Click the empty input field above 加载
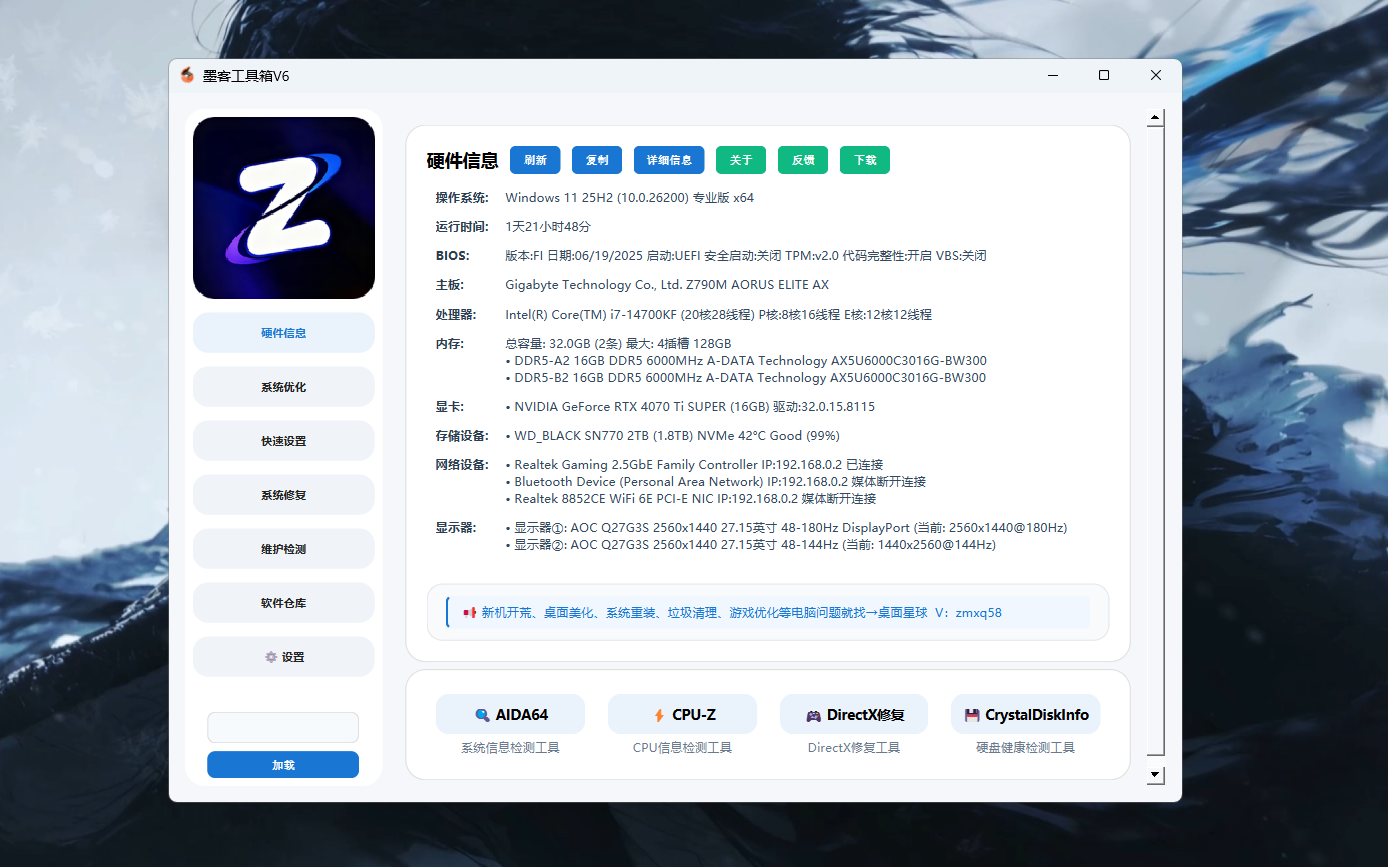This screenshot has width=1388, height=867. (x=283, y=727)
